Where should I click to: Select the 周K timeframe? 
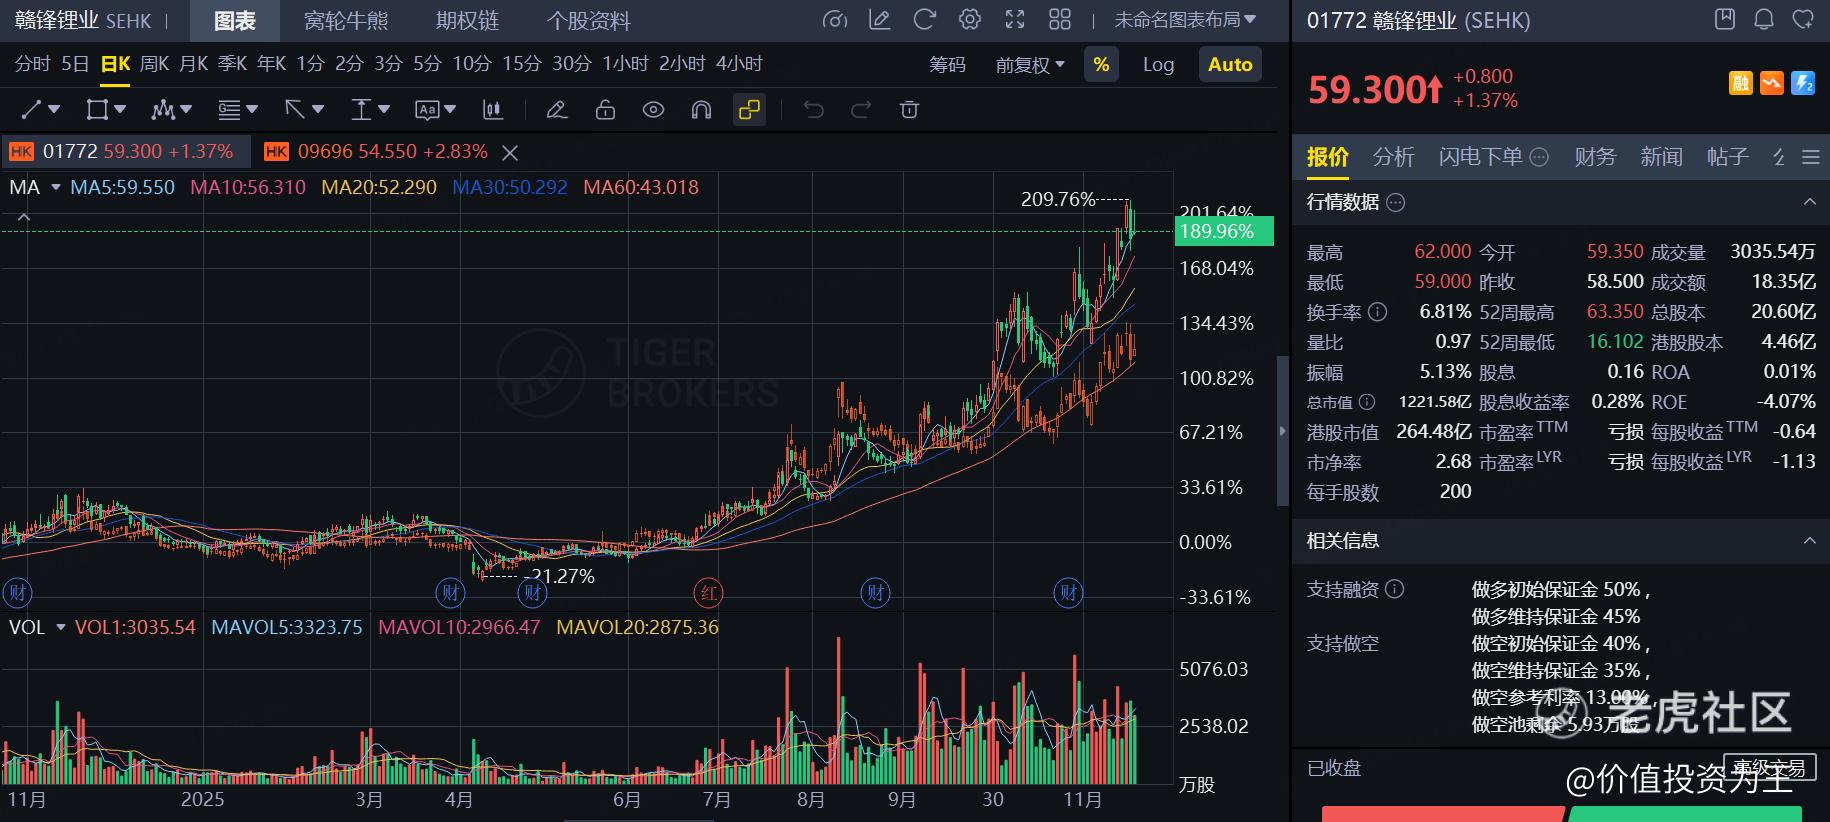[x=154, y=64]
